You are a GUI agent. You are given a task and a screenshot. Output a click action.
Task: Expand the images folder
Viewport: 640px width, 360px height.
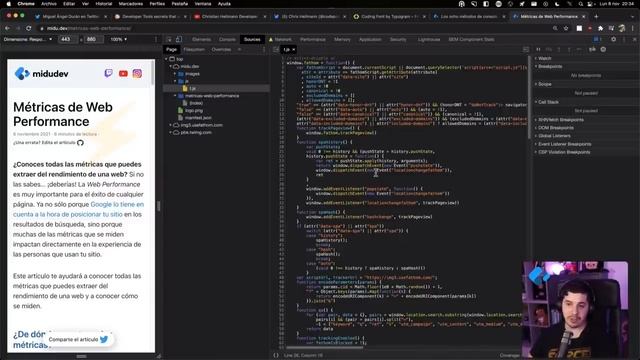[175, 74]
